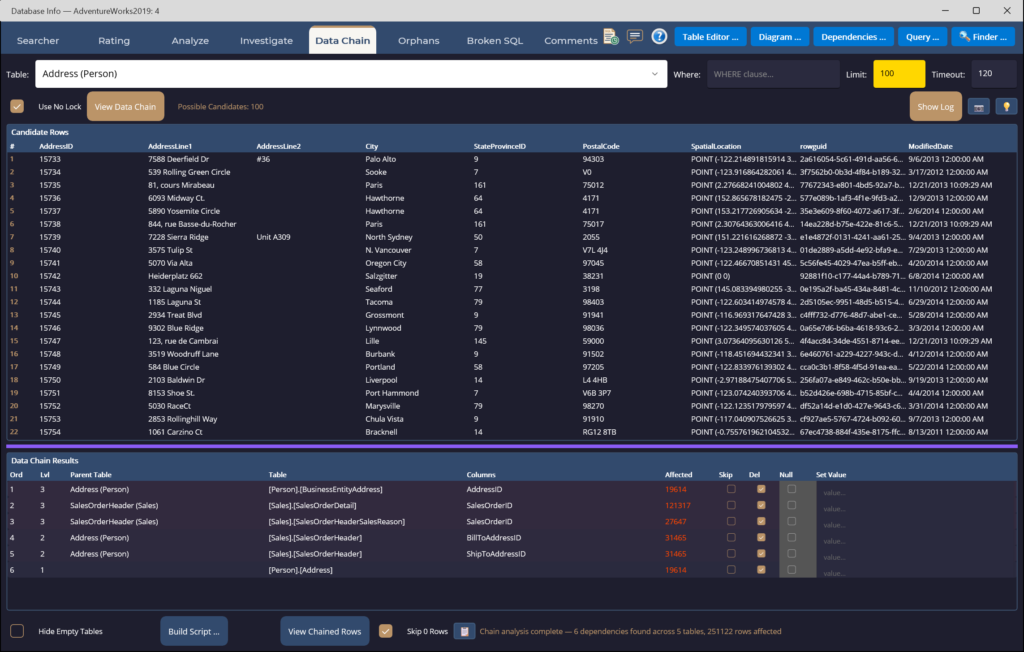1024x652 pixels.
Task: Check Skip for the ShipToAddressID row
Action: [731, 554]
